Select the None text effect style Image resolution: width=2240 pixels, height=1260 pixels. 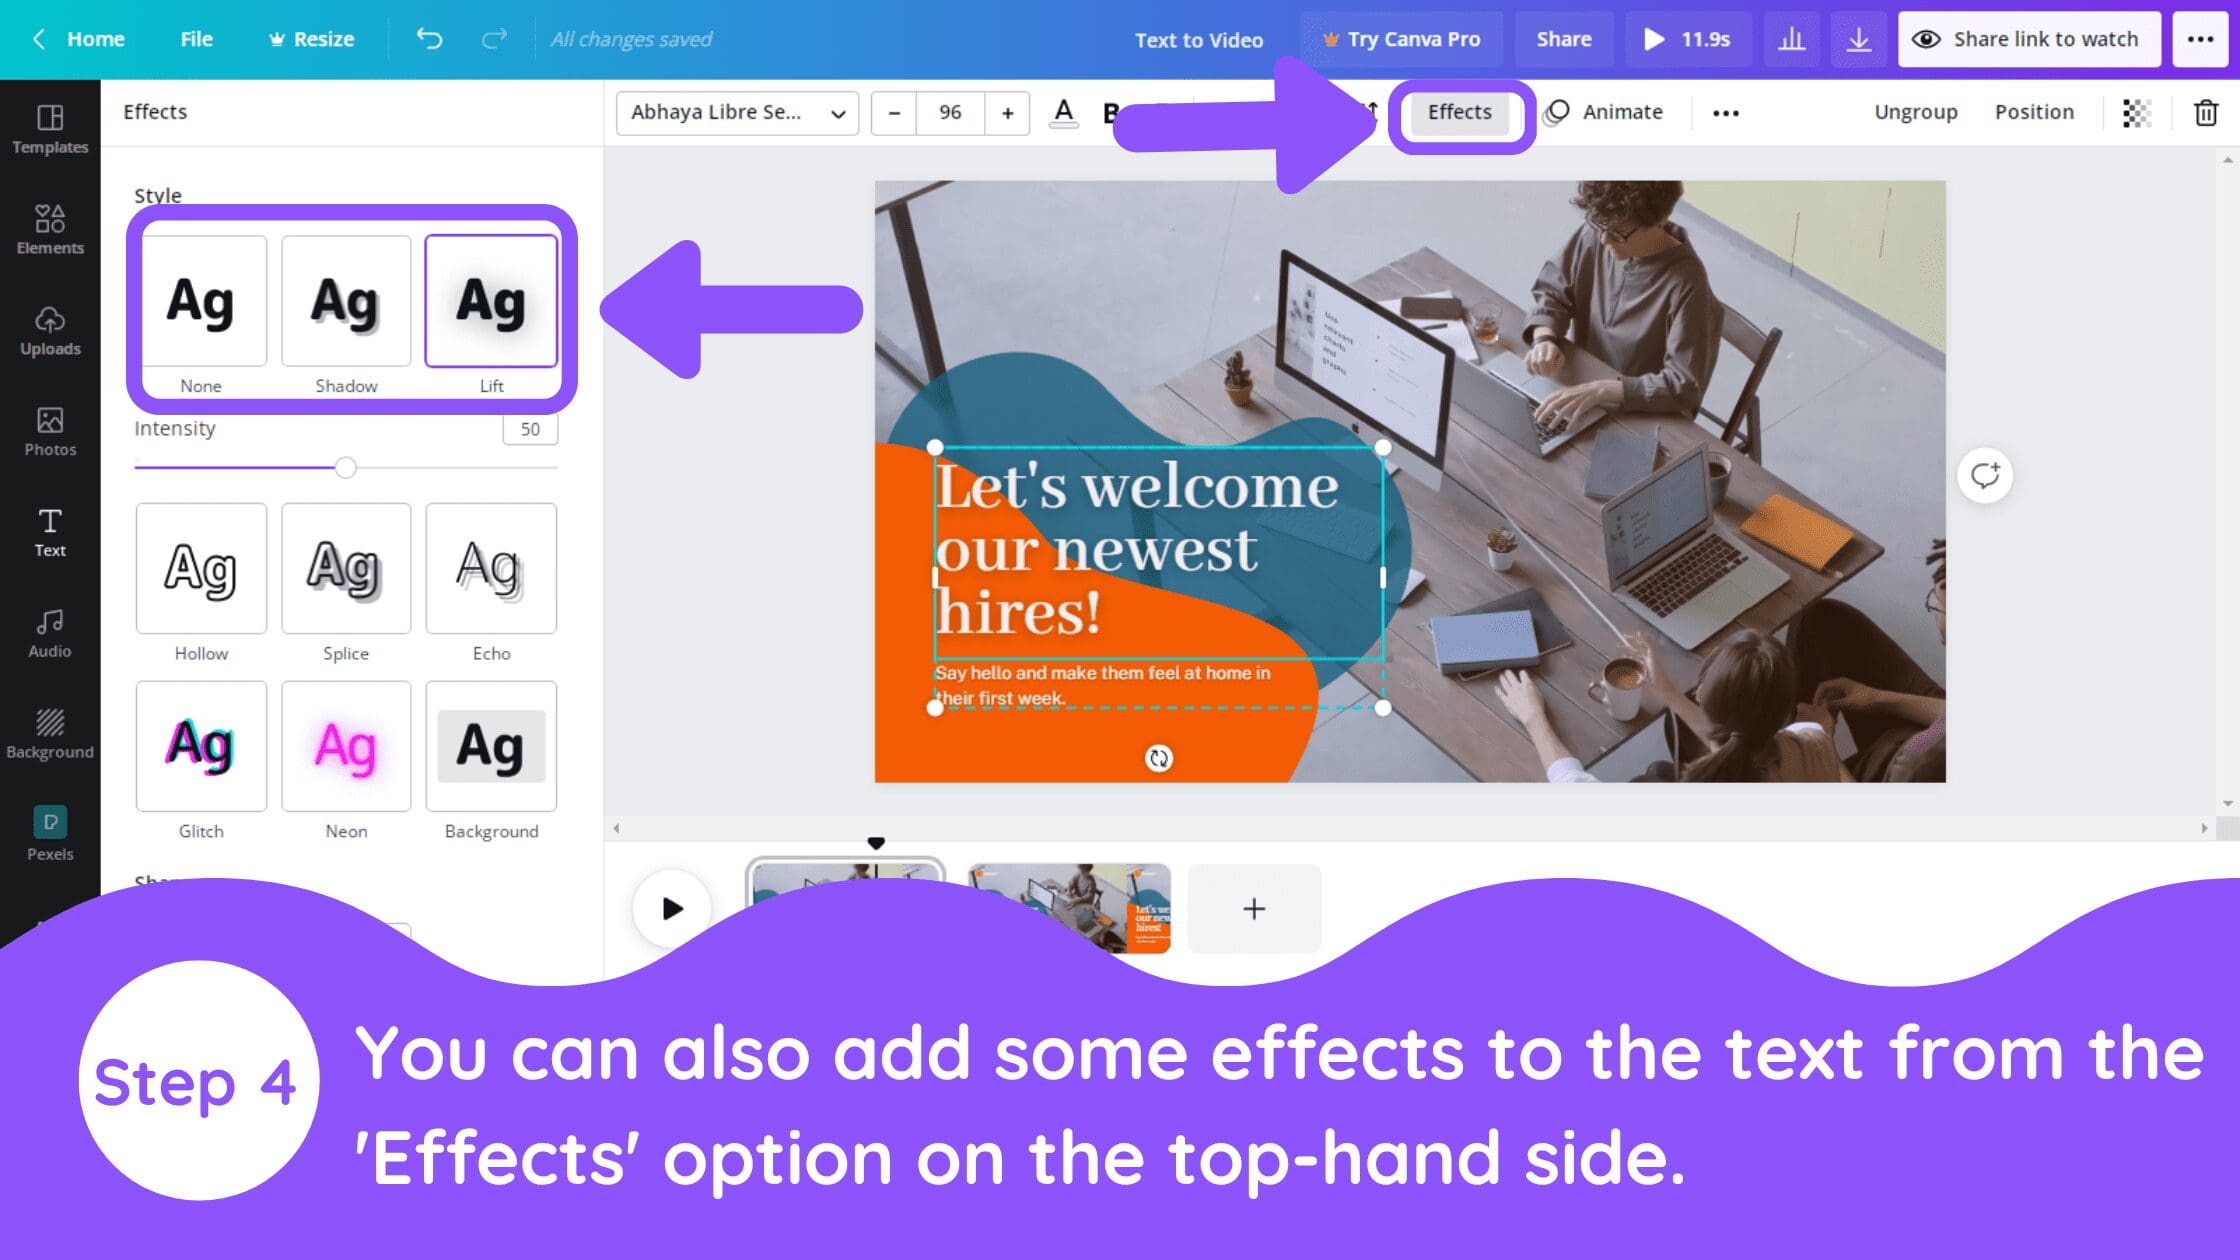(x=202, y=298)
